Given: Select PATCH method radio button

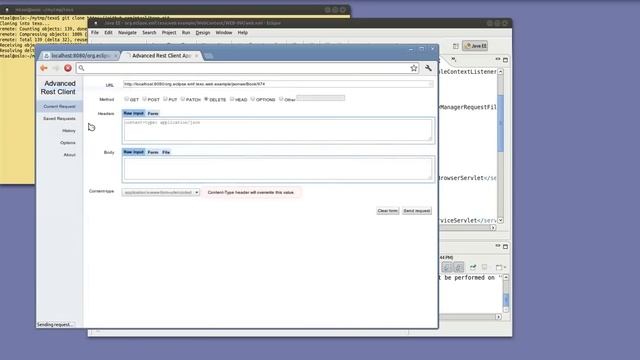Looking at the screenshot, I should (183, 99).
